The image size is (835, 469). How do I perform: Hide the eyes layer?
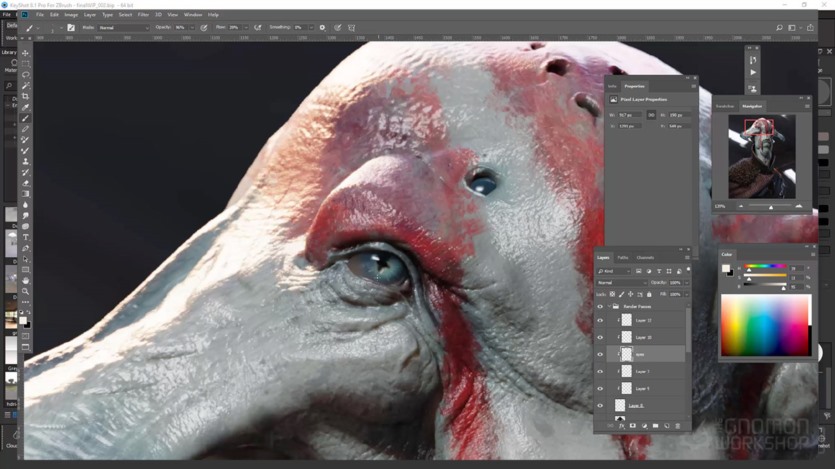tap(600, 355)
